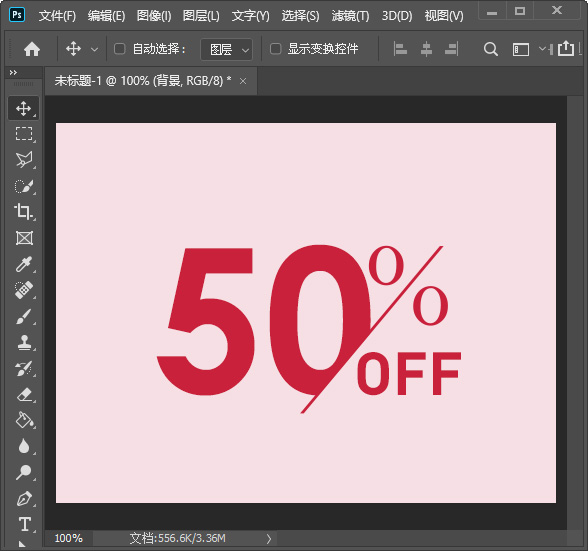Select the Pen tool
The width and height of the screenshot is (588, 551).
pos(24,498)
